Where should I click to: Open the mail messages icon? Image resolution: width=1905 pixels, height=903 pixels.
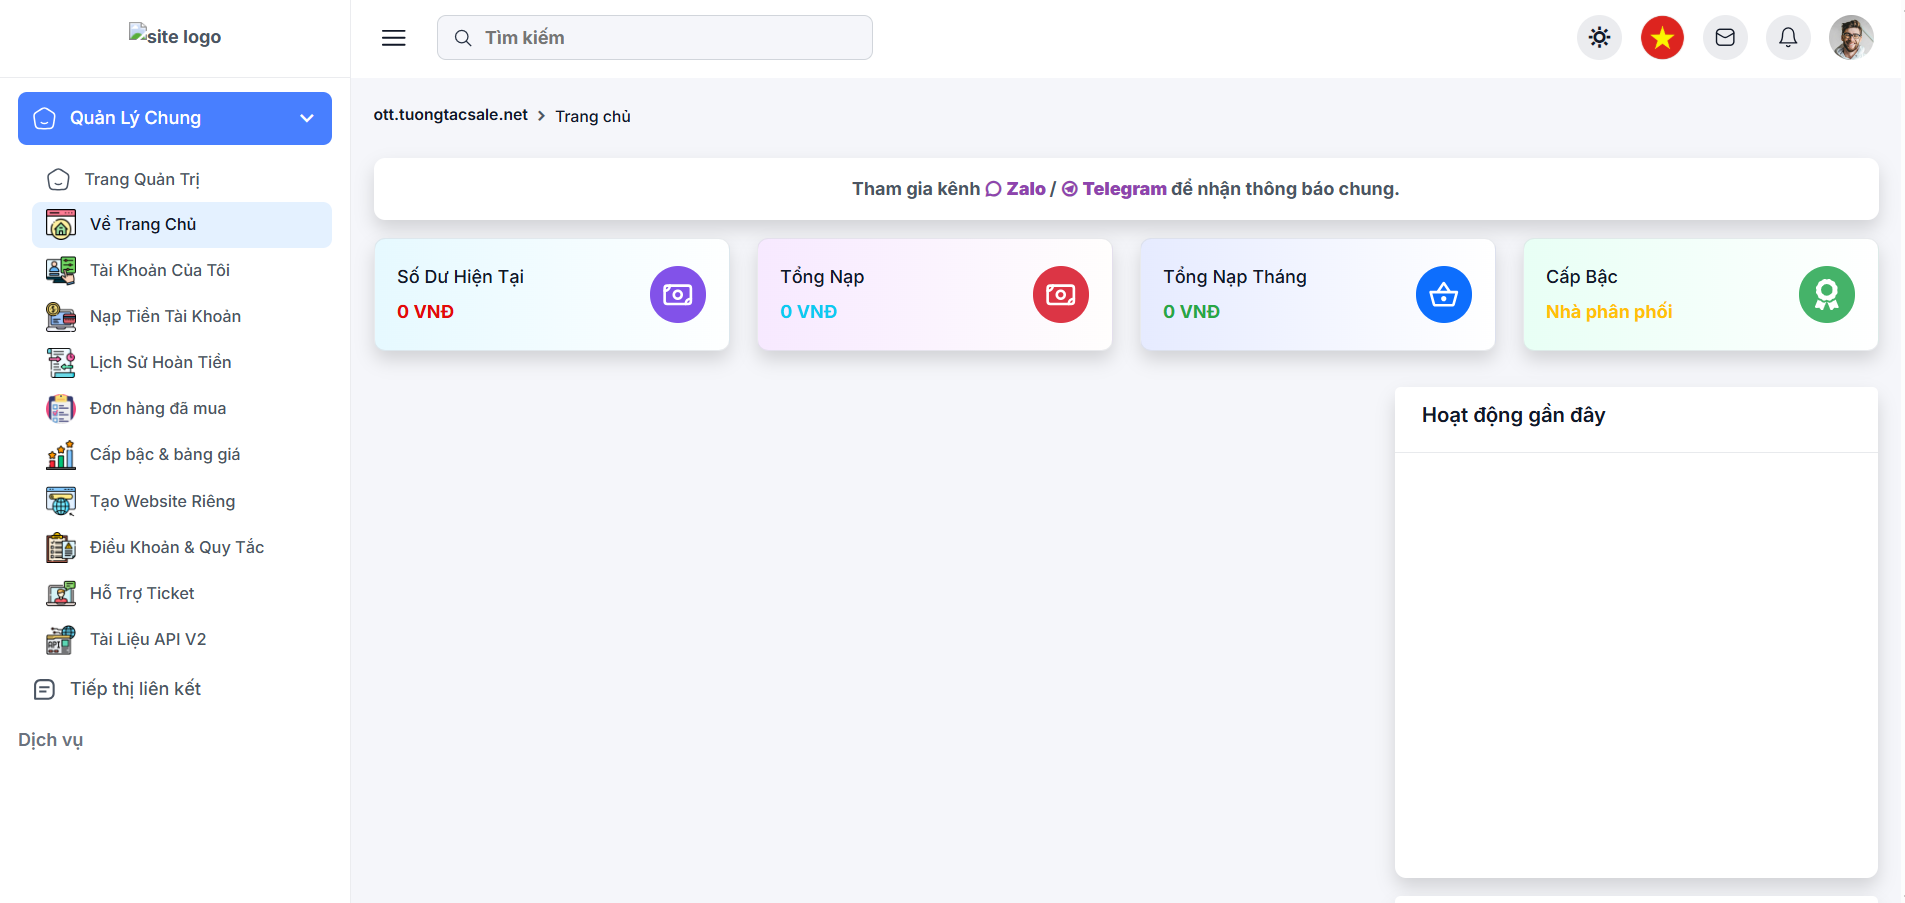[x=1725, y=38]
